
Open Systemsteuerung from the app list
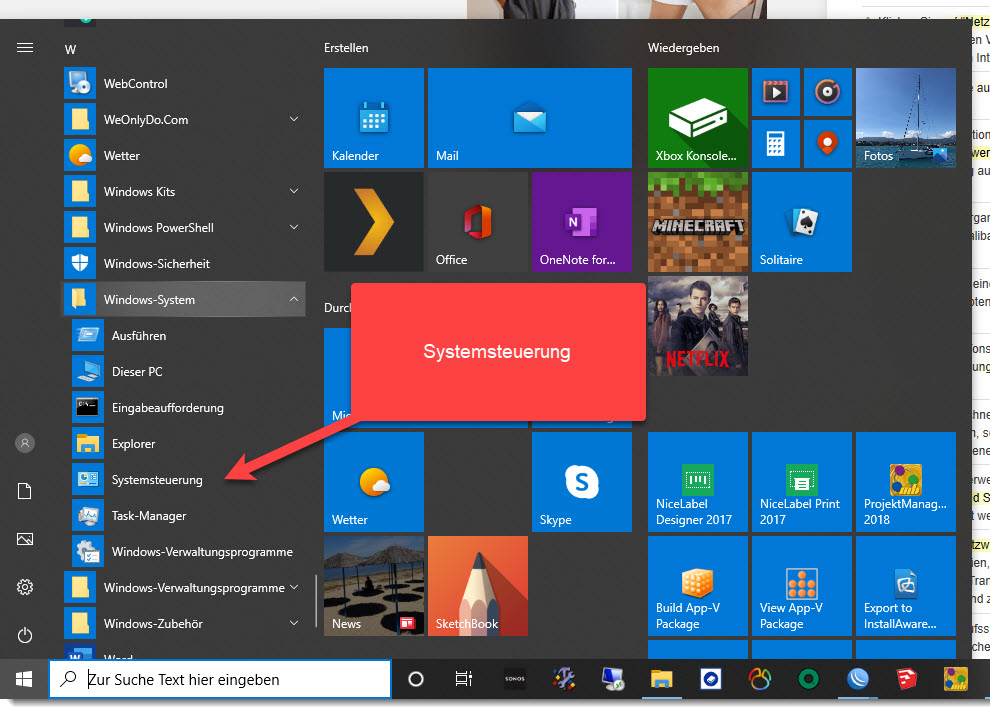pos(157,480)
